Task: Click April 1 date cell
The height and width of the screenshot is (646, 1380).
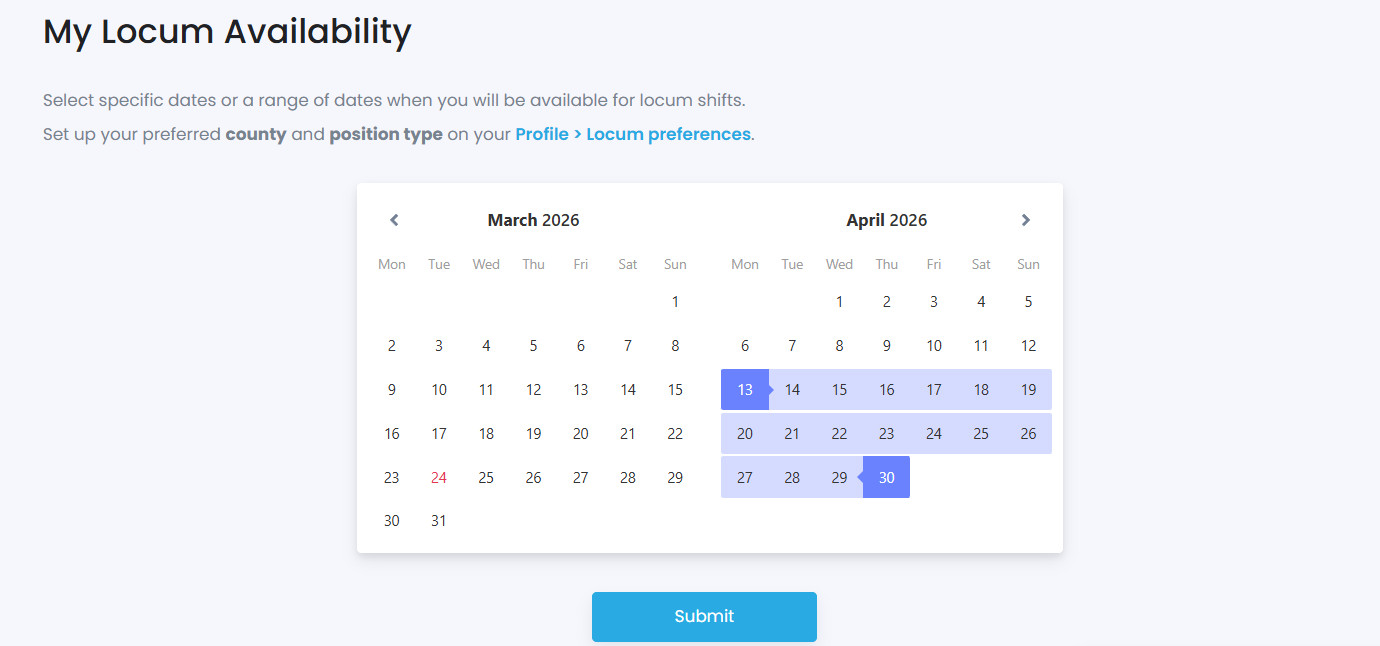Action: tap(840, 302)
